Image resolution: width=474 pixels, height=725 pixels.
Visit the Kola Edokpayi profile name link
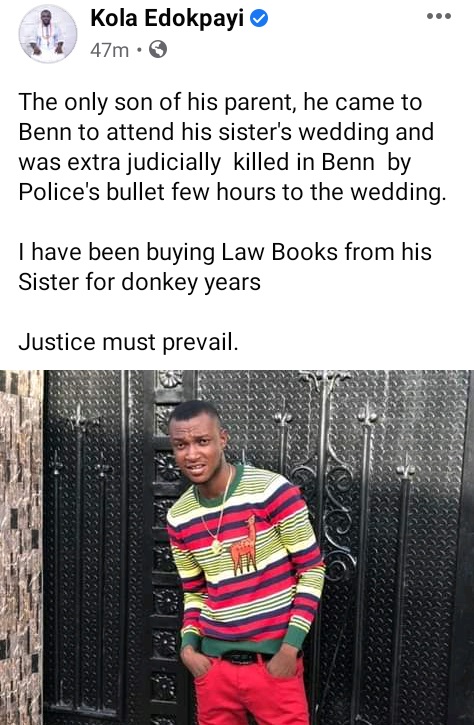(x=167, y=18)
